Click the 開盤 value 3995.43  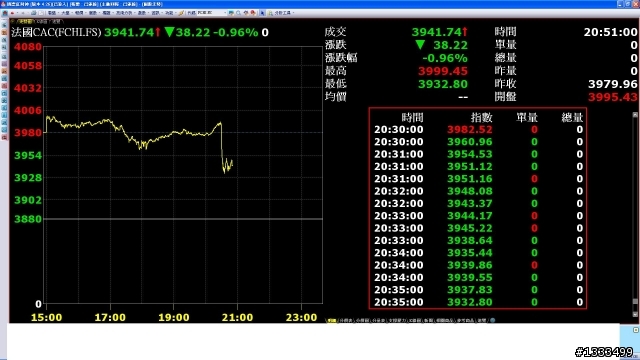pyautogui.click(x=612, y=97)
